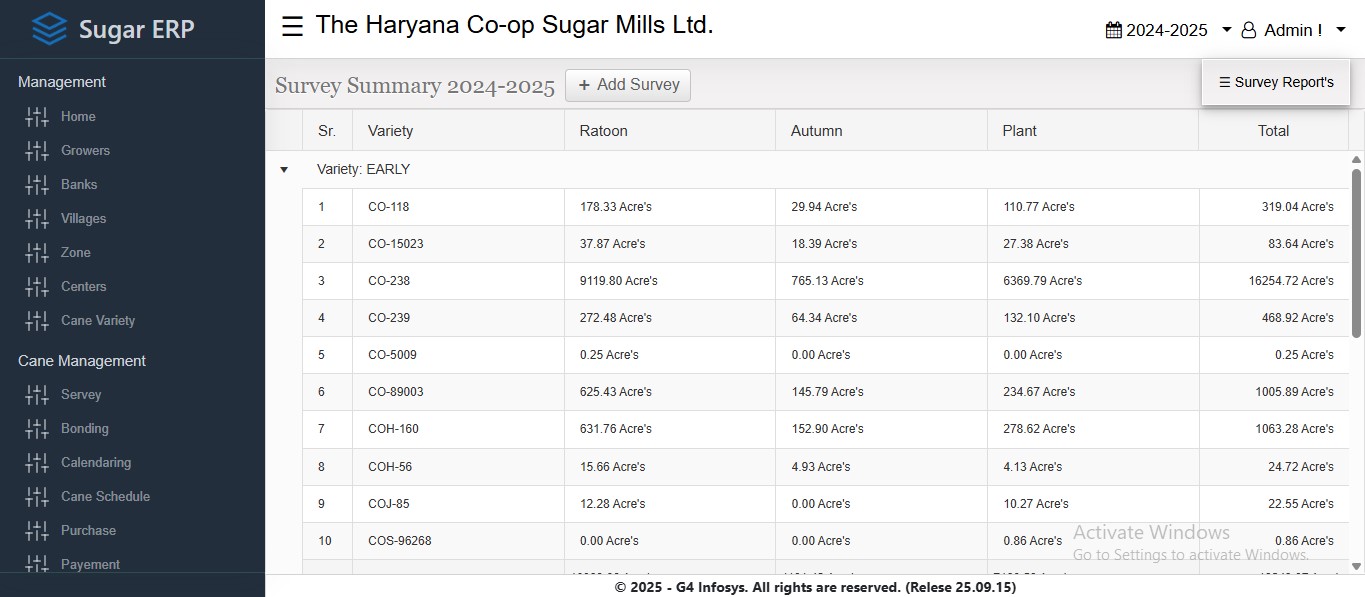Click the Home sliders icon in sidebar

tap(37, 117)
